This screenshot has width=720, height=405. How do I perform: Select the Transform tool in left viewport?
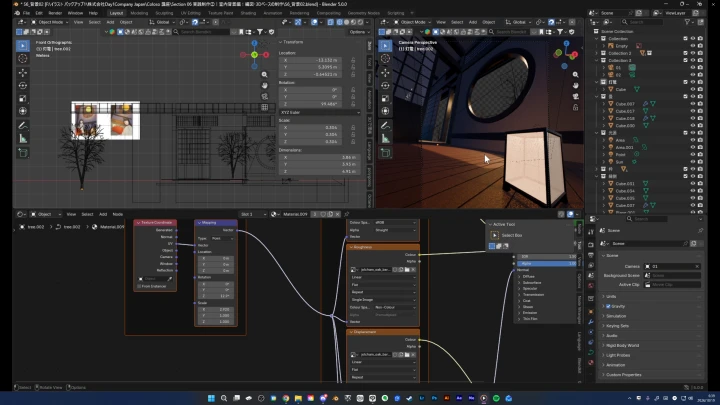(22, 111)
